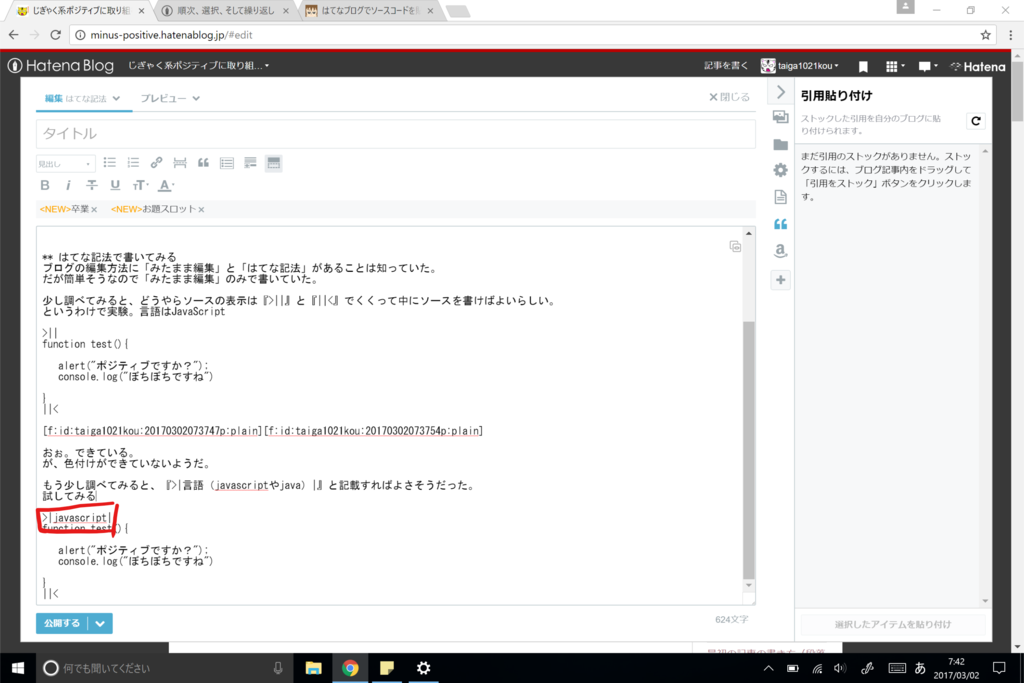Insert an unordered list from the toolbar
The image size is (1024, 683).
tap(110, 162)
